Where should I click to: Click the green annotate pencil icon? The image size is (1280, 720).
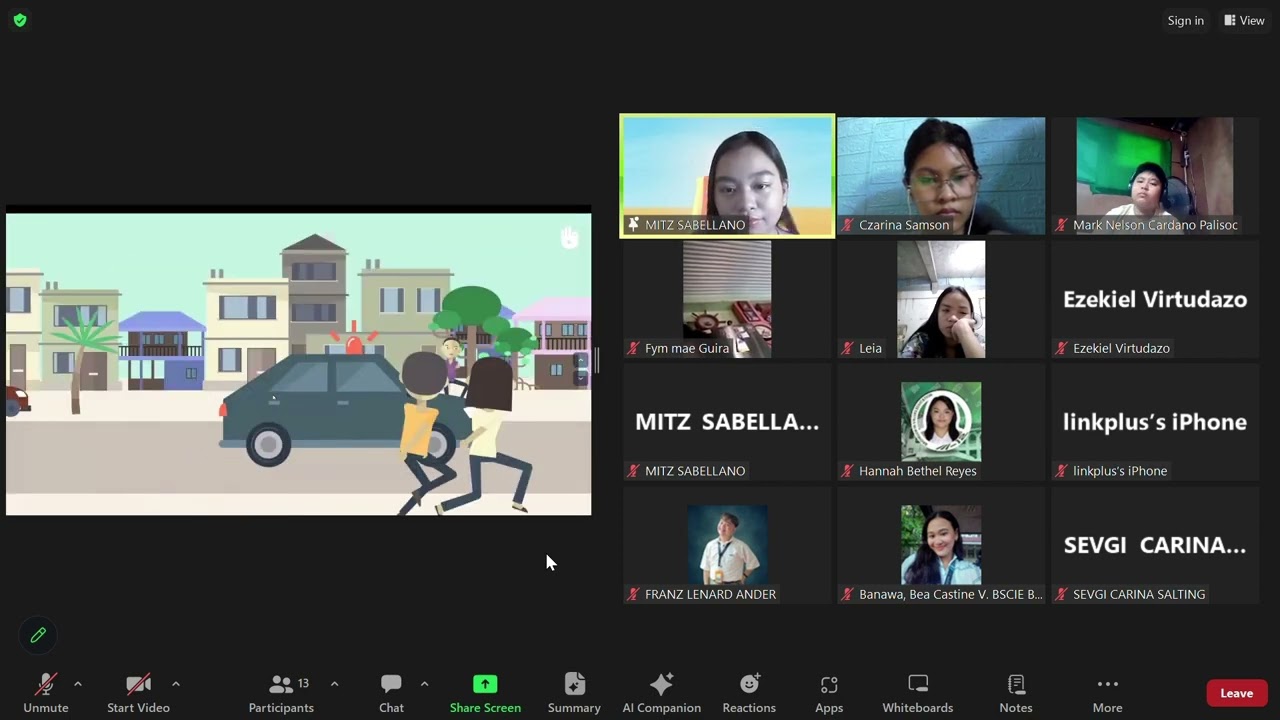point(38,635)
